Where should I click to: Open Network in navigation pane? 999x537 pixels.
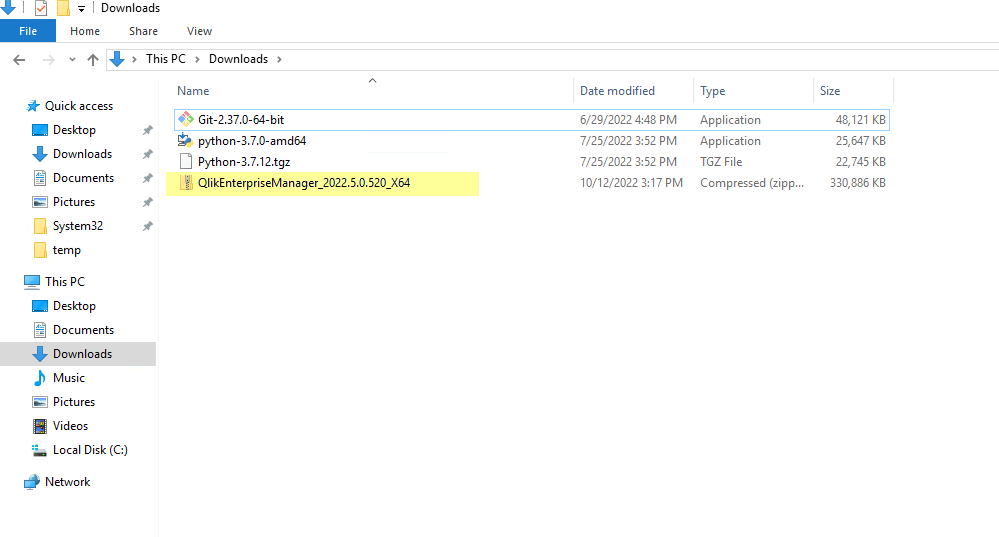[x=68, y=482]
